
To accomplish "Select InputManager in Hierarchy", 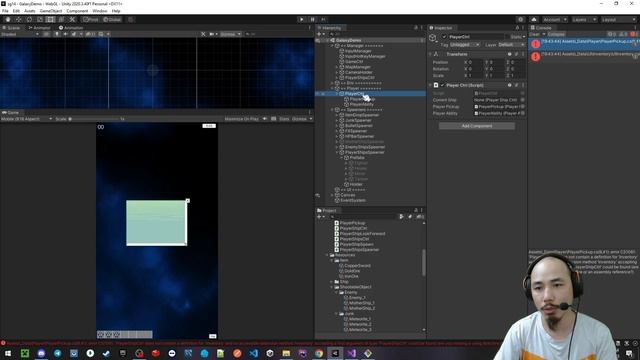I will (x=358, y=51).
